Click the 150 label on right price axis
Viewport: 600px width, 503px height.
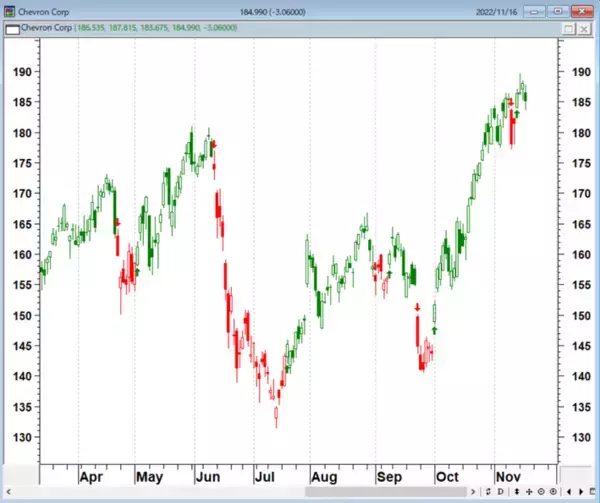pyautogui.click(x=581, y=316)
